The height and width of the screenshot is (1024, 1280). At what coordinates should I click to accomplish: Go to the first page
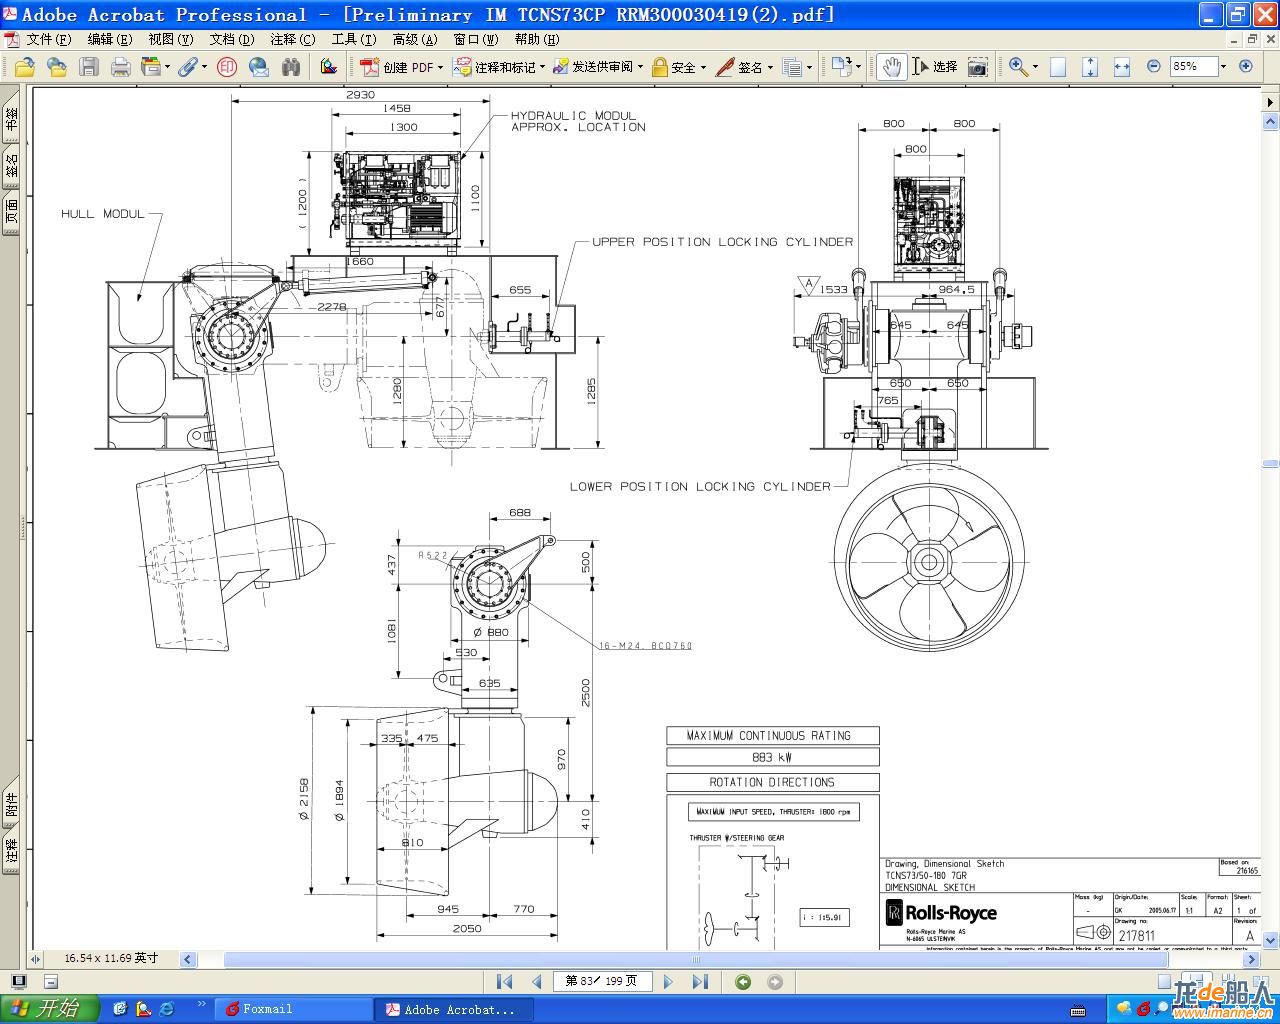point(504,982)
